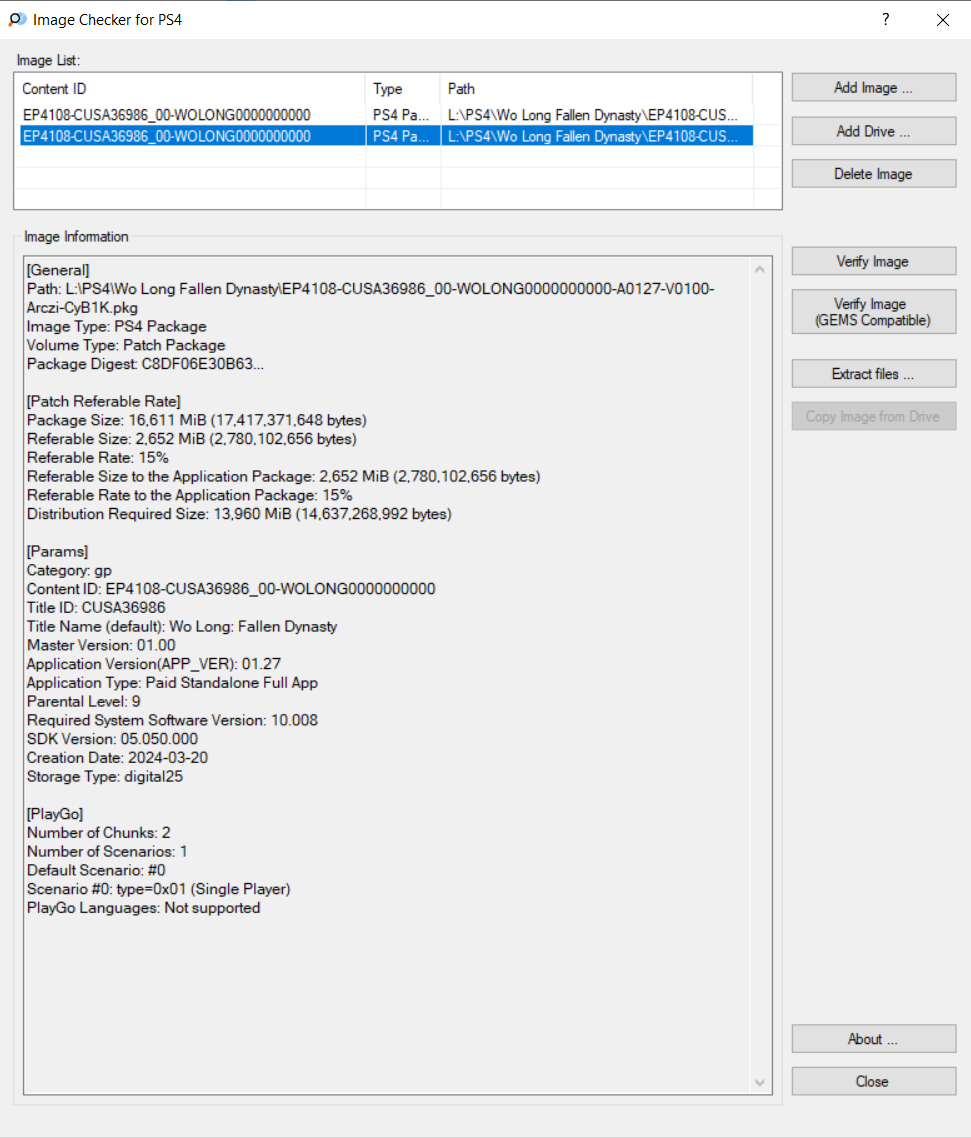
Task: Click the Path column header
Action: tap(597, 89)
